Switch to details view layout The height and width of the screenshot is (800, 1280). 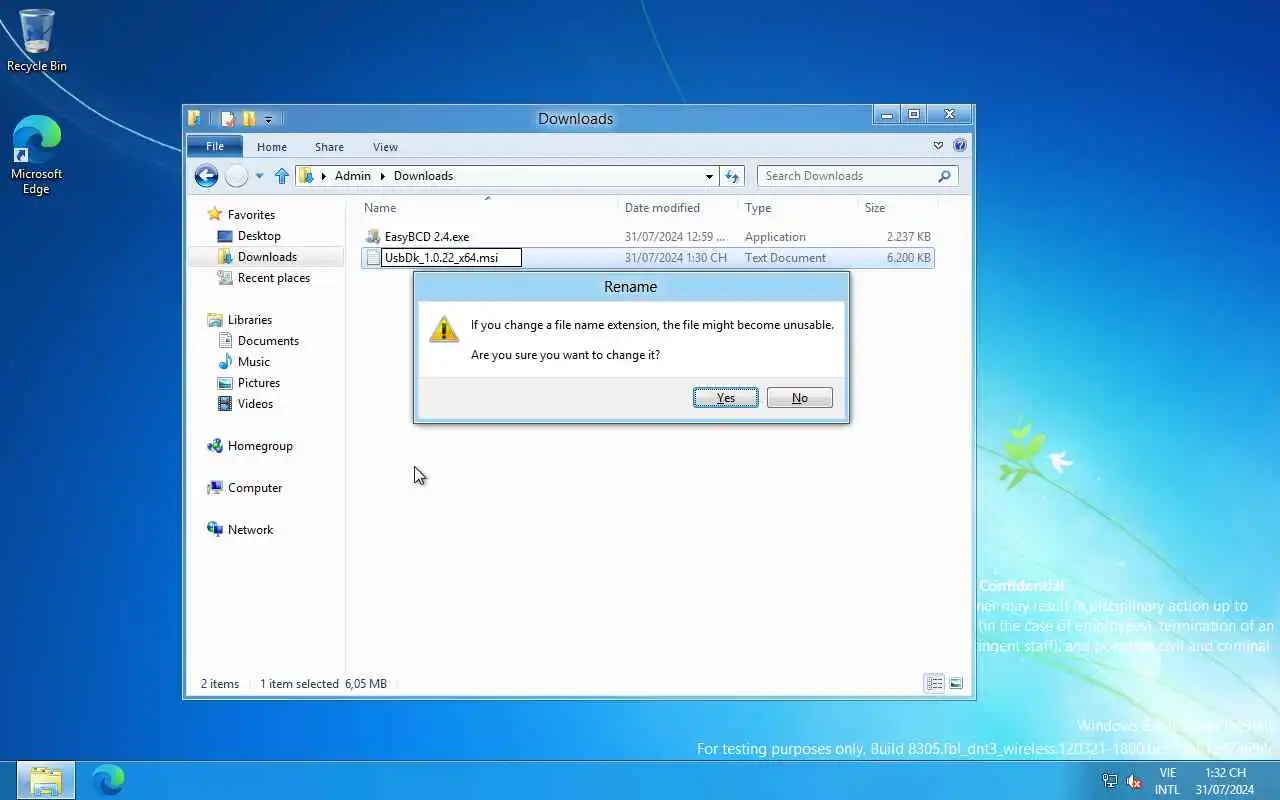click(934, 684)
